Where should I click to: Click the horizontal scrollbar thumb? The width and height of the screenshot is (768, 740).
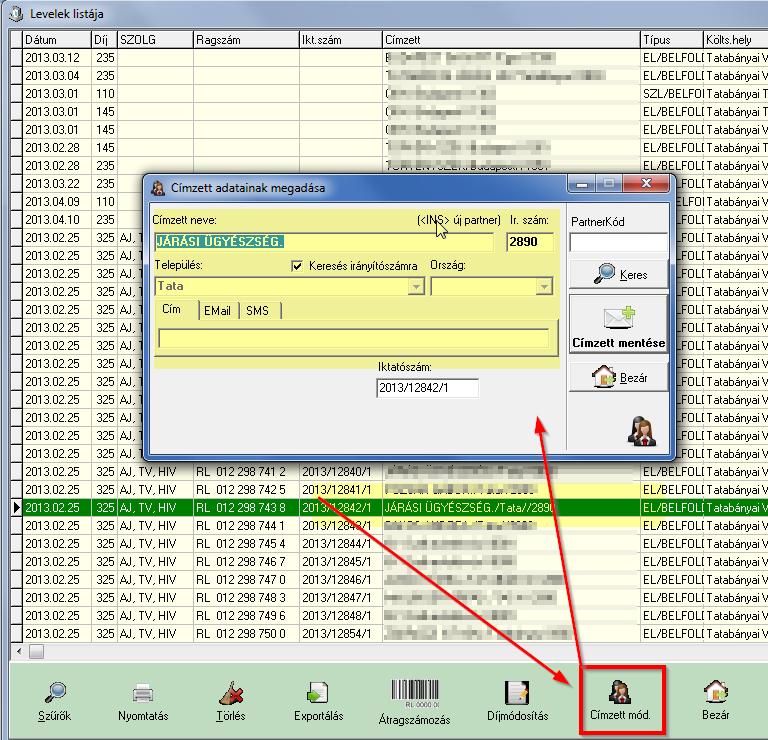point(36,651)
